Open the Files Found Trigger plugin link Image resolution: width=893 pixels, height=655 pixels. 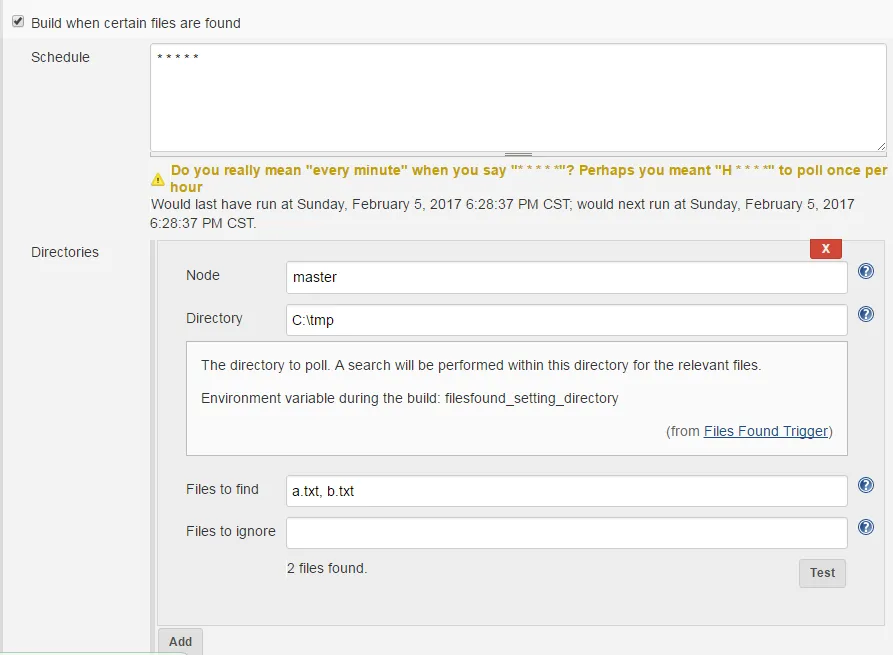coord(766,431)
